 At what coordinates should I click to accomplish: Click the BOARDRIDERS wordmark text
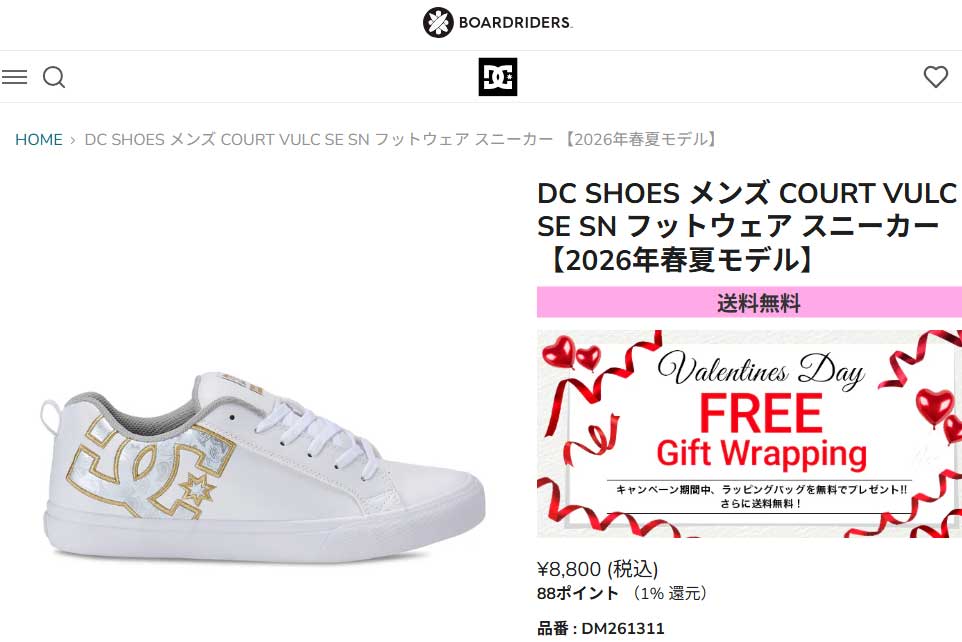[515, 23]
